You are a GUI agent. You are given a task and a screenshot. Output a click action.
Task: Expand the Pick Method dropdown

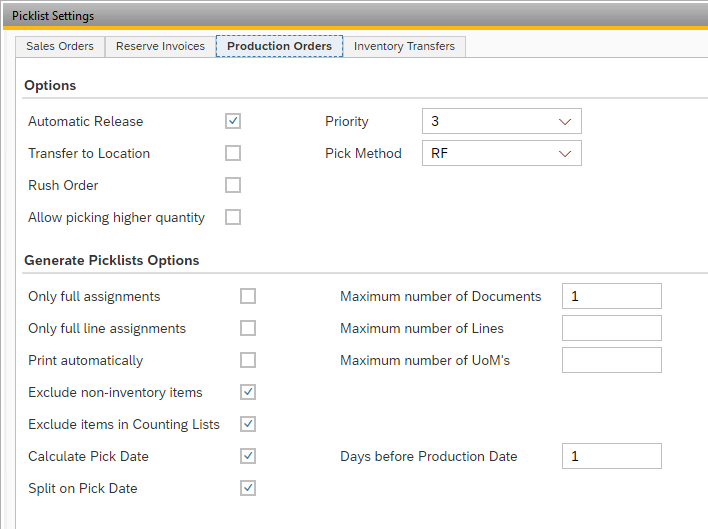pos(501,153)
